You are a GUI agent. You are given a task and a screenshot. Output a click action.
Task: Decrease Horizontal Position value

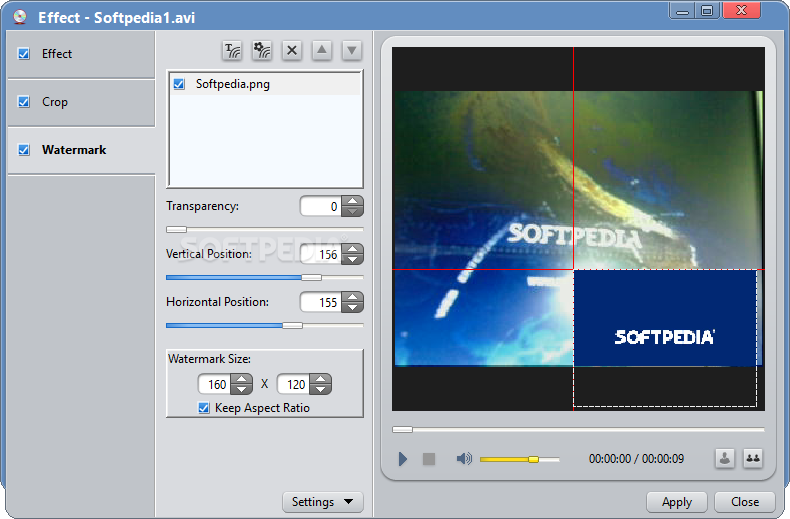[353, 307]
